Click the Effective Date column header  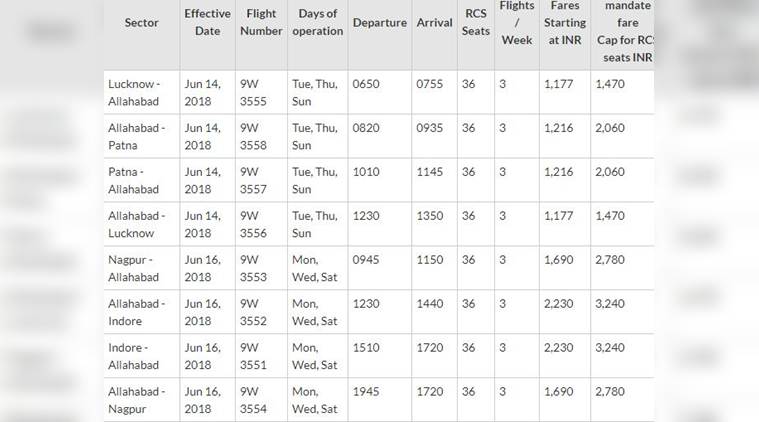pyautogui.click(x=207, y=22)
